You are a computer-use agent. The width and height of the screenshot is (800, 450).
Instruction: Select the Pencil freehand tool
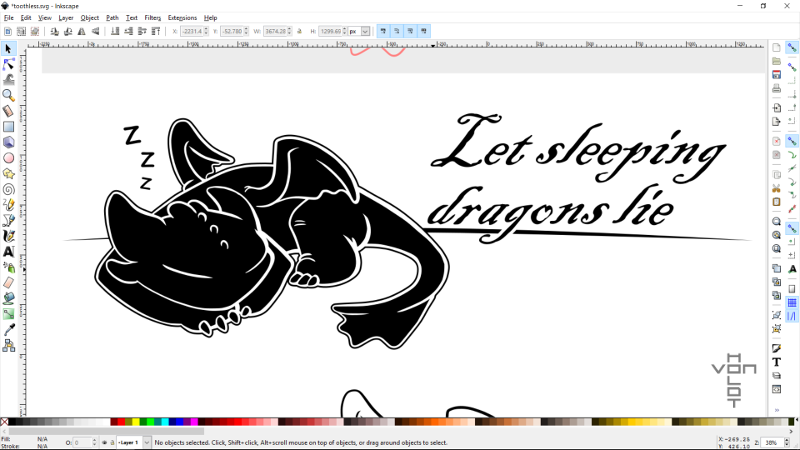point(8,205)
